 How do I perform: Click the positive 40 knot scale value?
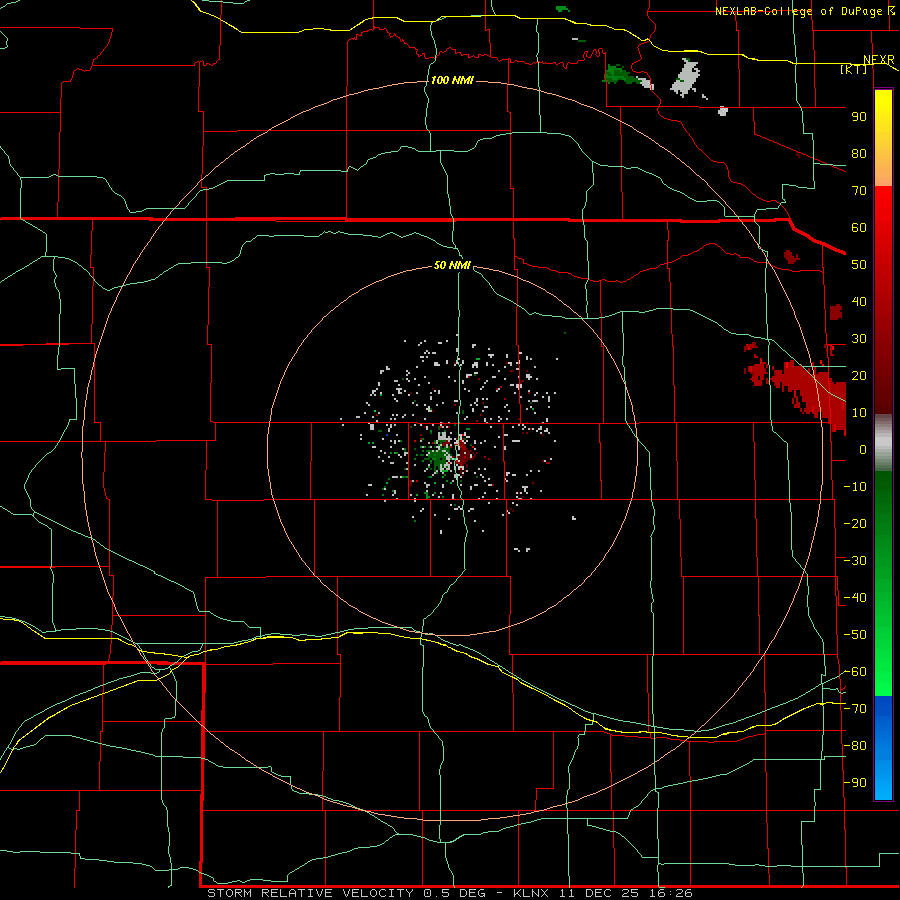[859, 301]
